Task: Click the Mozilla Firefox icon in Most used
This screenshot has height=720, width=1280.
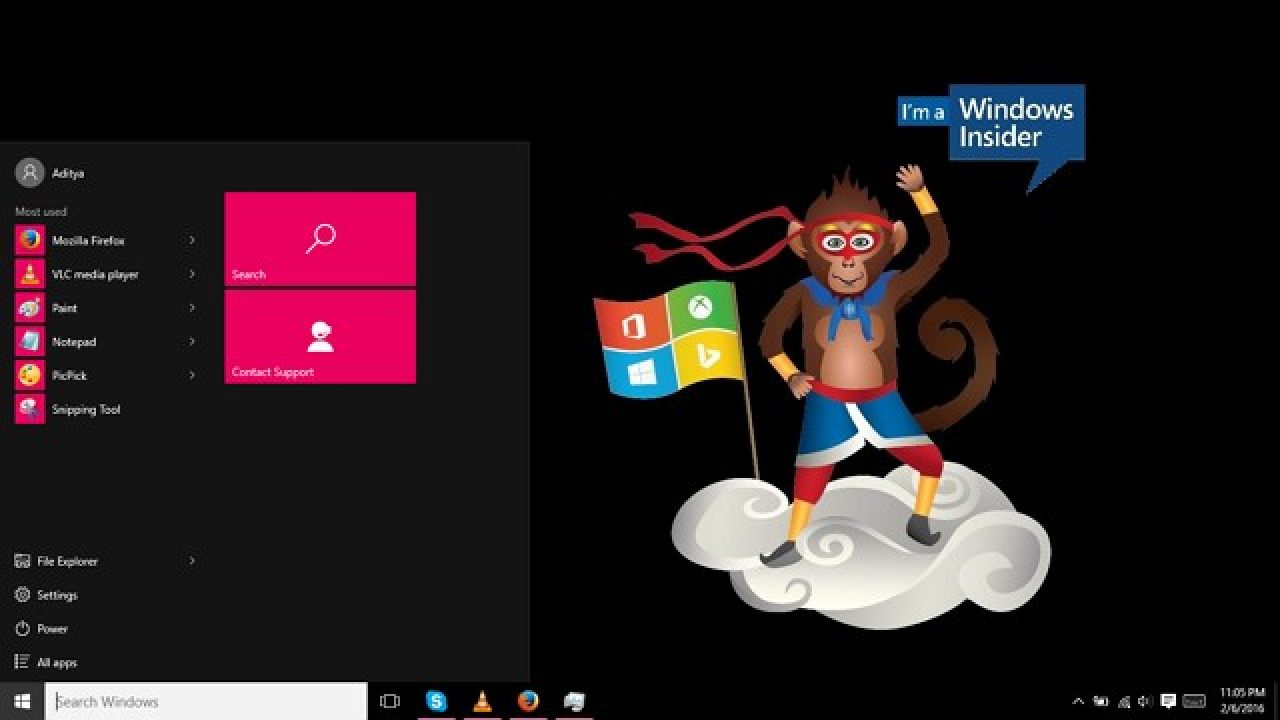Action: [30, 240]
